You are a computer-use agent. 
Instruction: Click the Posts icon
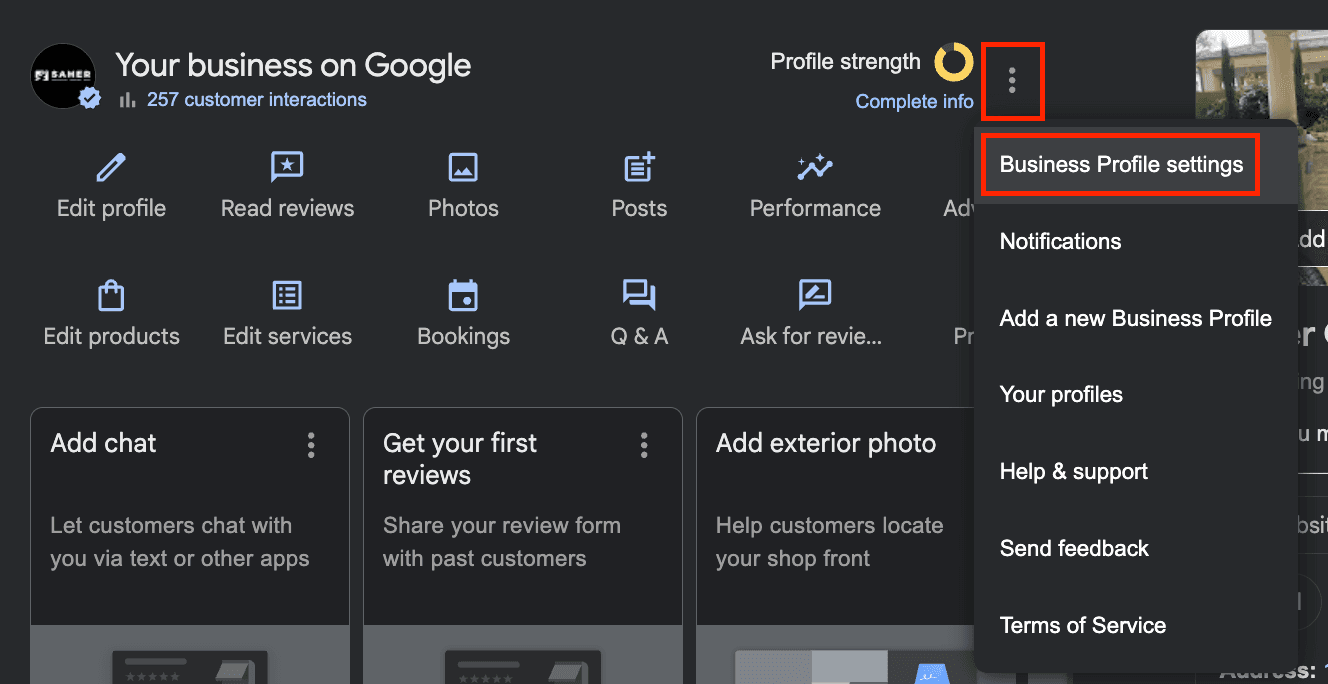[x=639, y=168]
